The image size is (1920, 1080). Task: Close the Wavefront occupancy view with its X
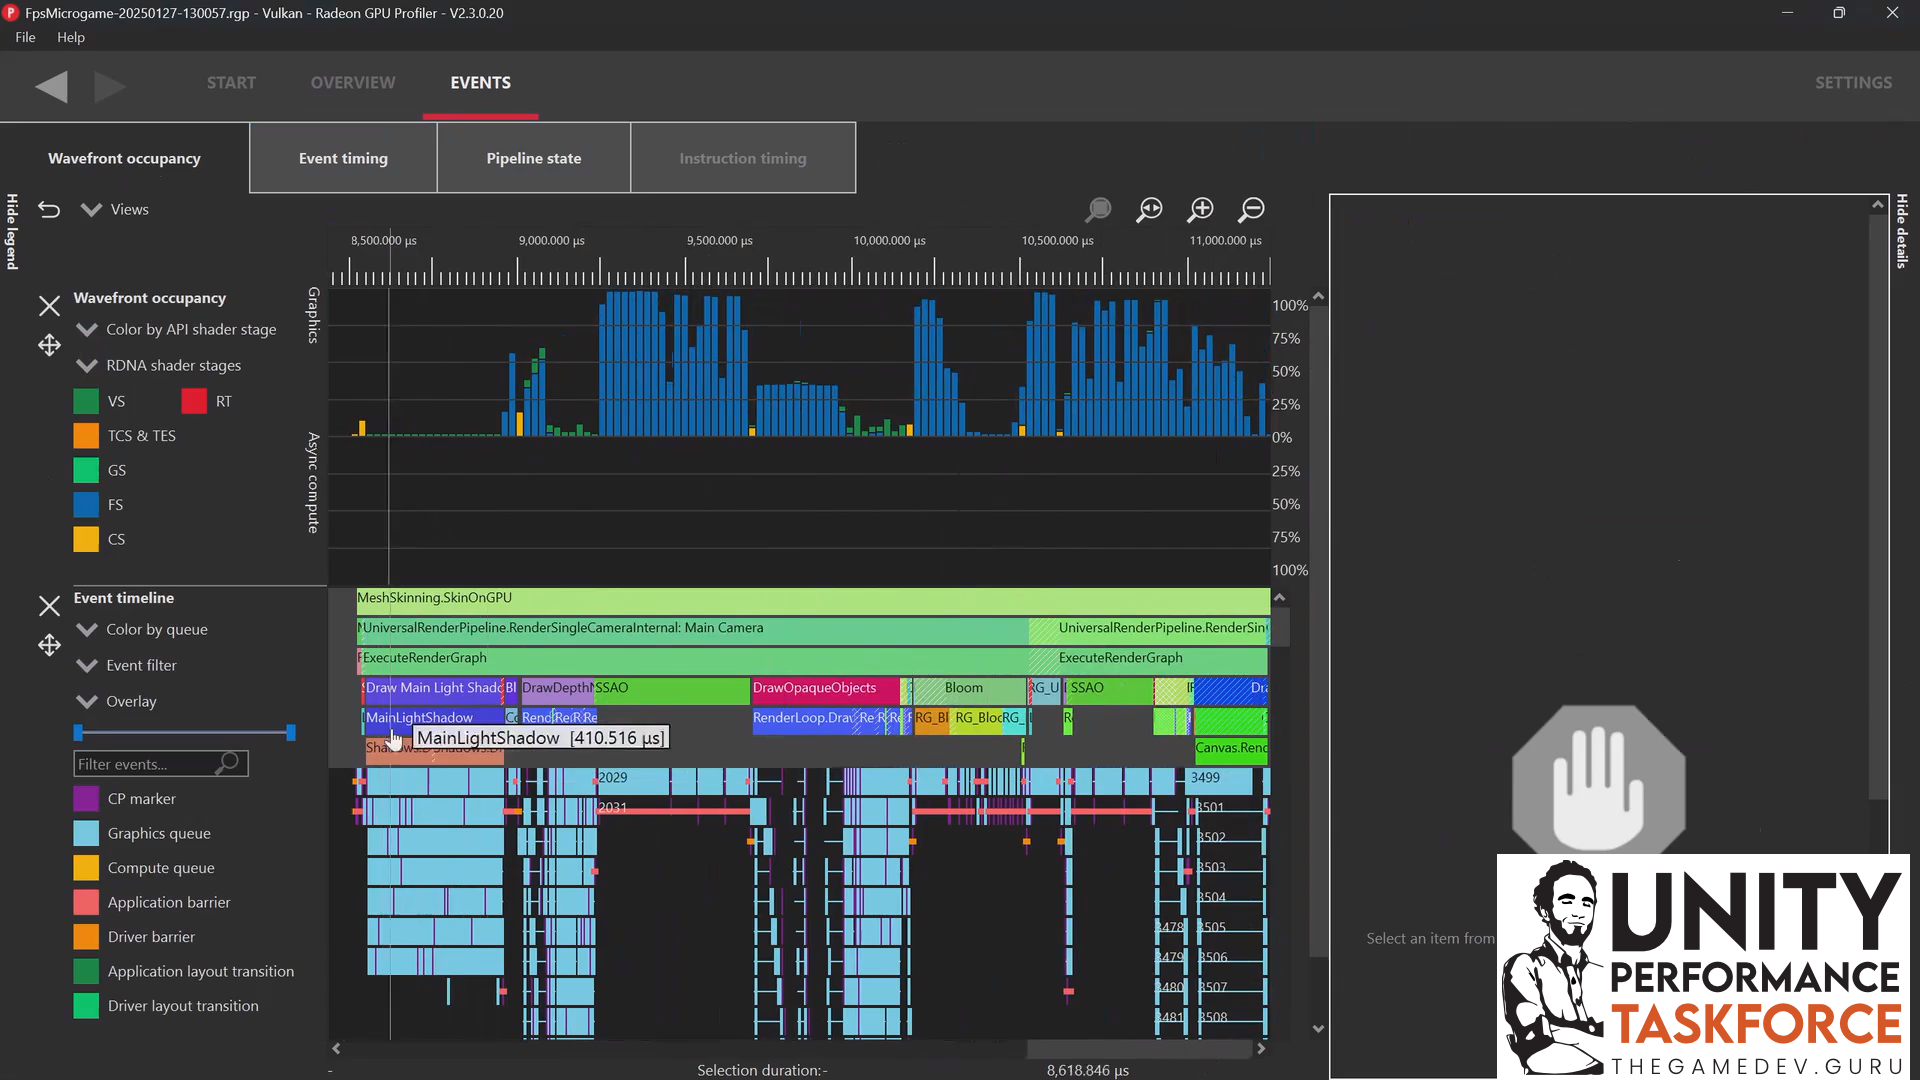tap(48, 305)
